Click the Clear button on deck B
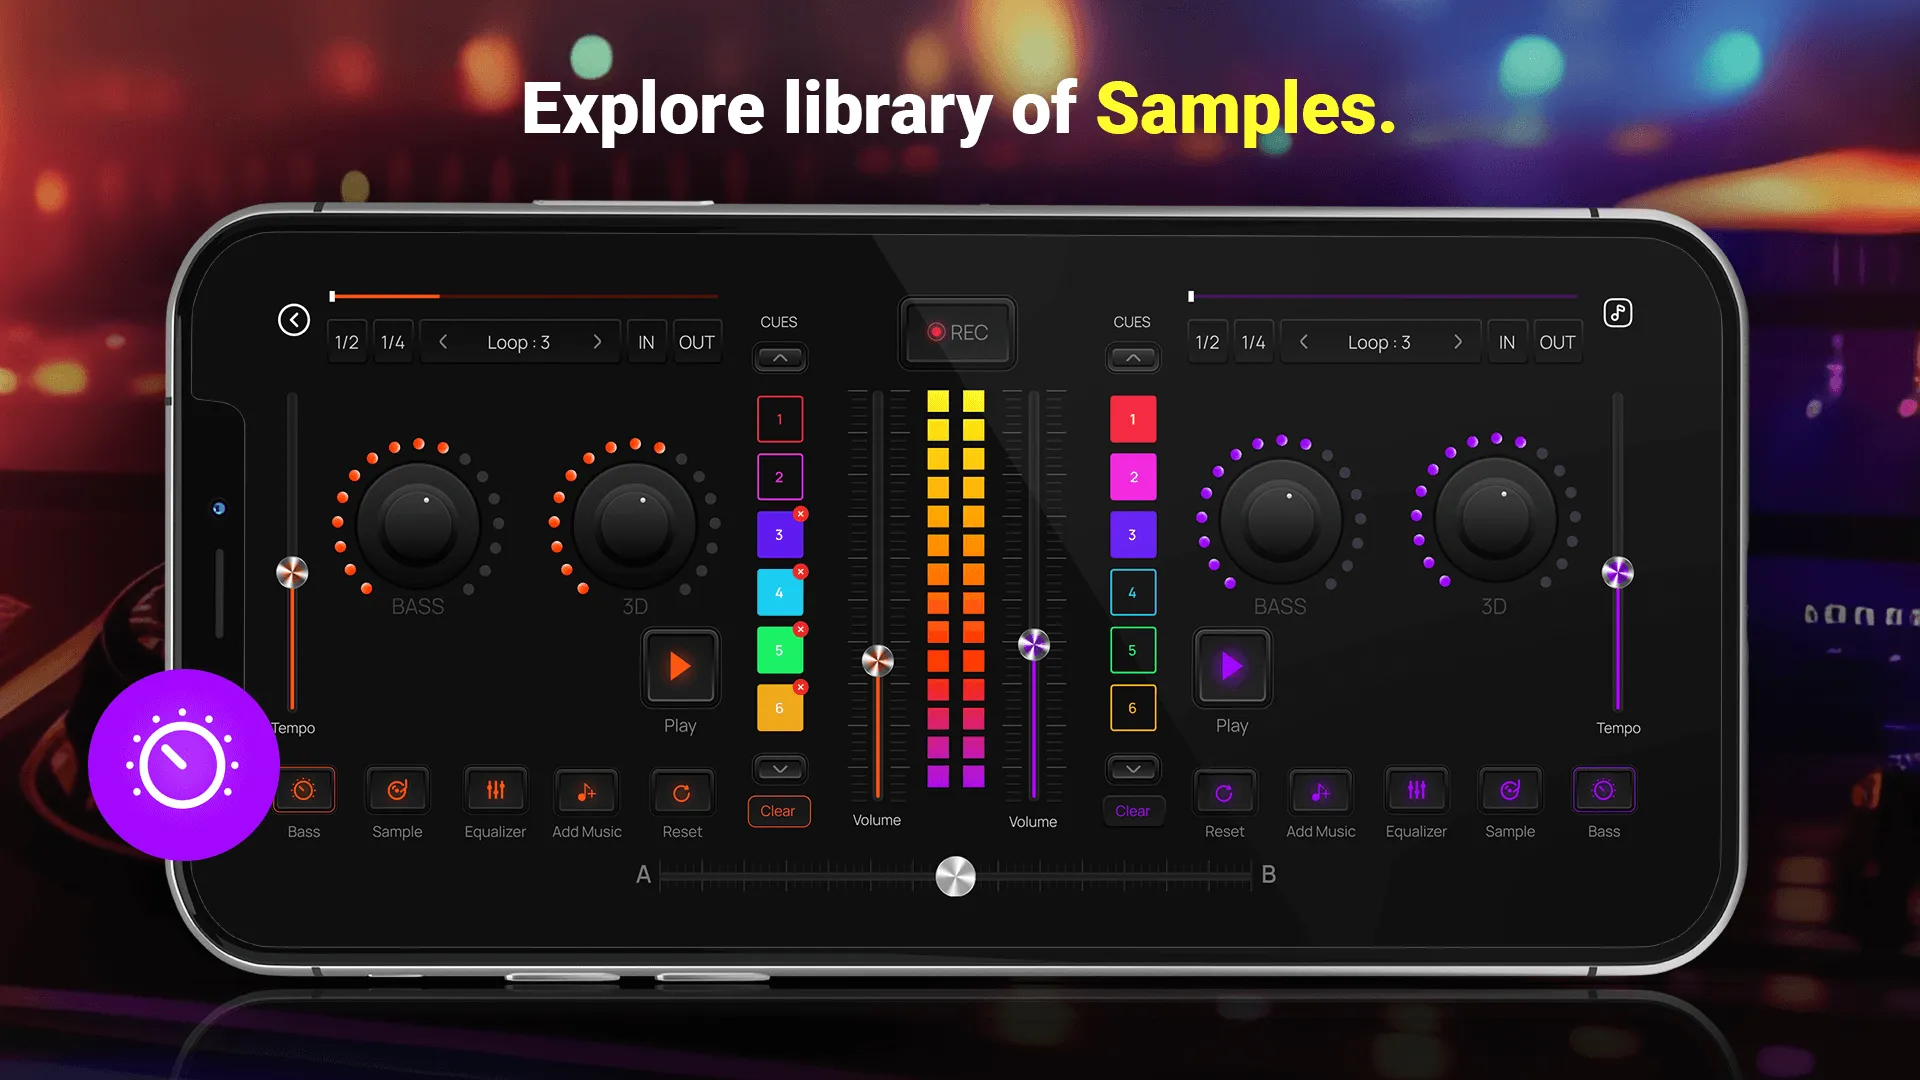Image resolution: width=1920 pixels, height=1080 pixels. [1130, 810]
